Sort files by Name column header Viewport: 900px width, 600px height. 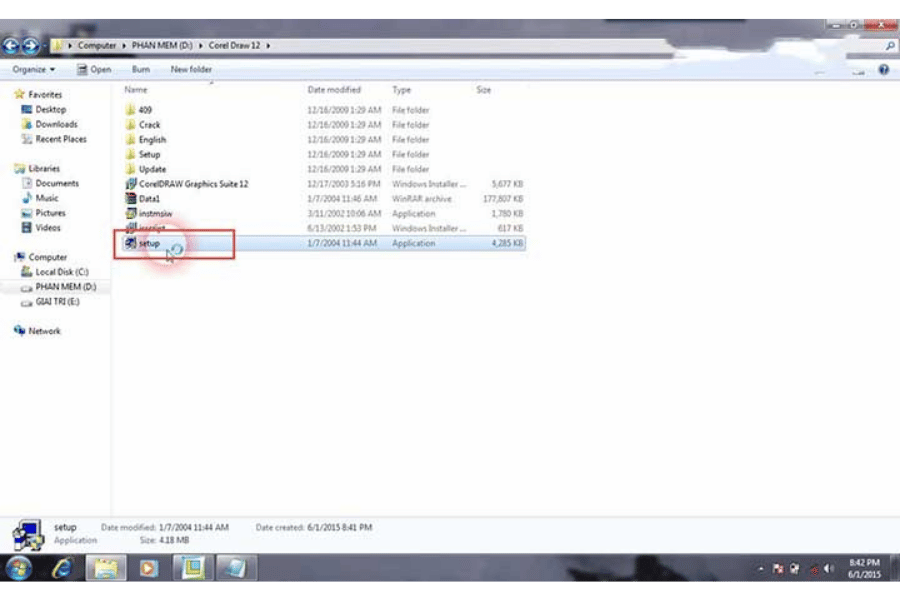pyautogui.click(x=136, y=90)
